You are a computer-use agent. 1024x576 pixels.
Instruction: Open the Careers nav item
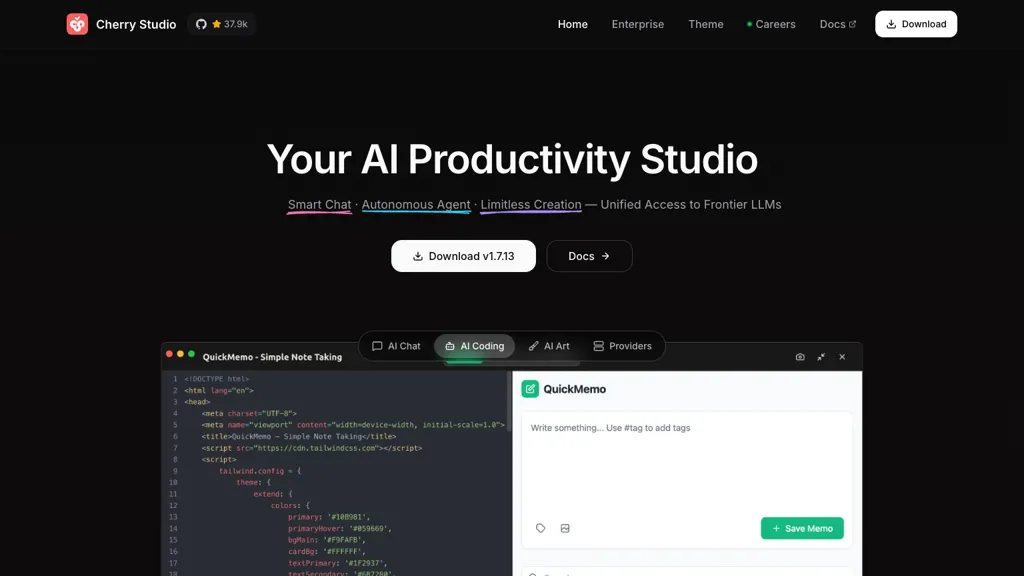click(771, 24)
